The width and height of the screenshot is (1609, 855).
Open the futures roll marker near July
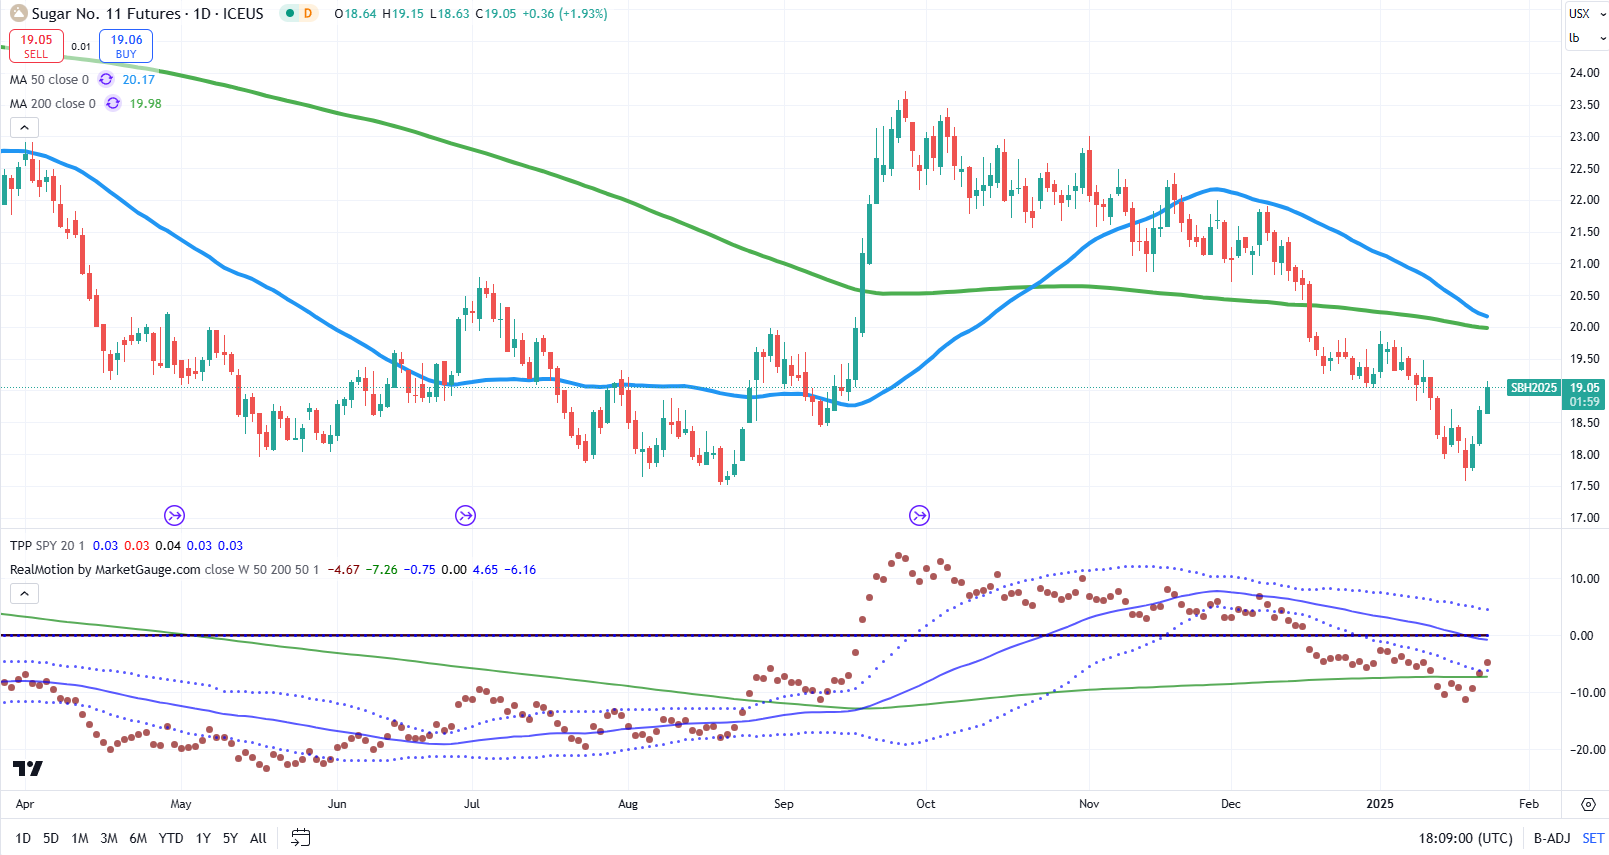tap(465, 516)
